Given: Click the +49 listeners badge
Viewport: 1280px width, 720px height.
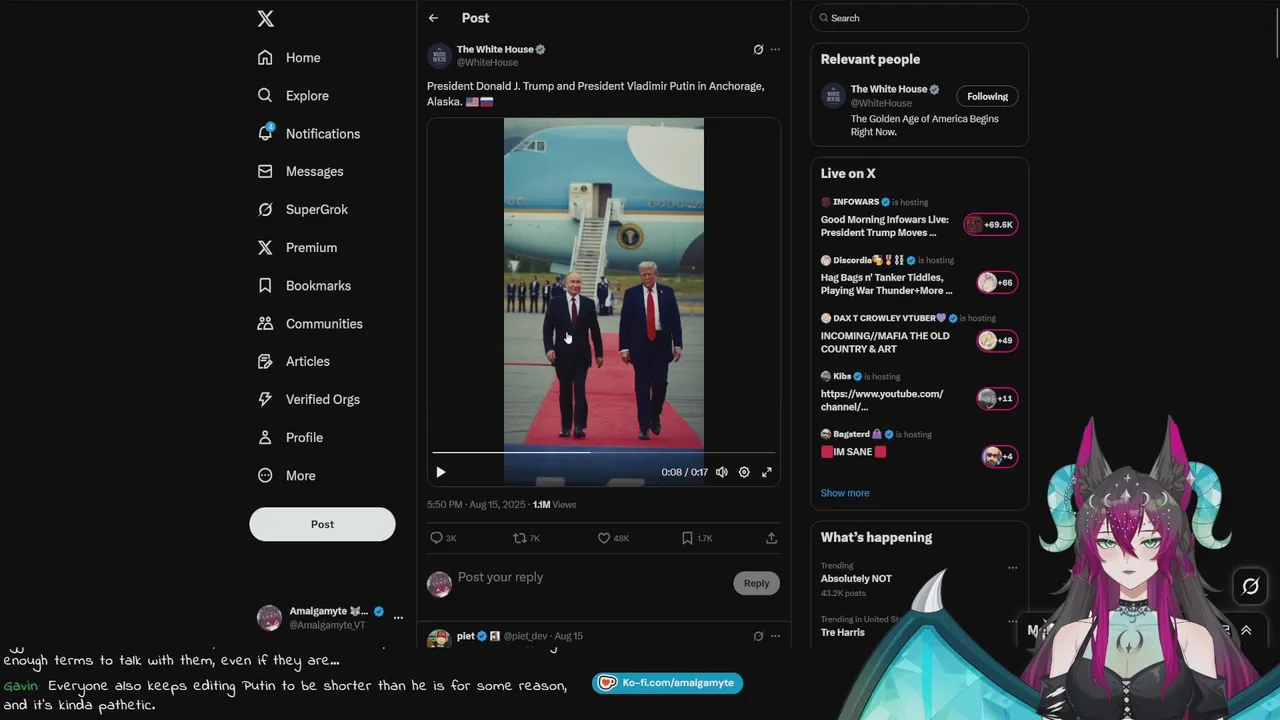Looking at the screenshot, I should pyautogui.click(x=997, y=341).
